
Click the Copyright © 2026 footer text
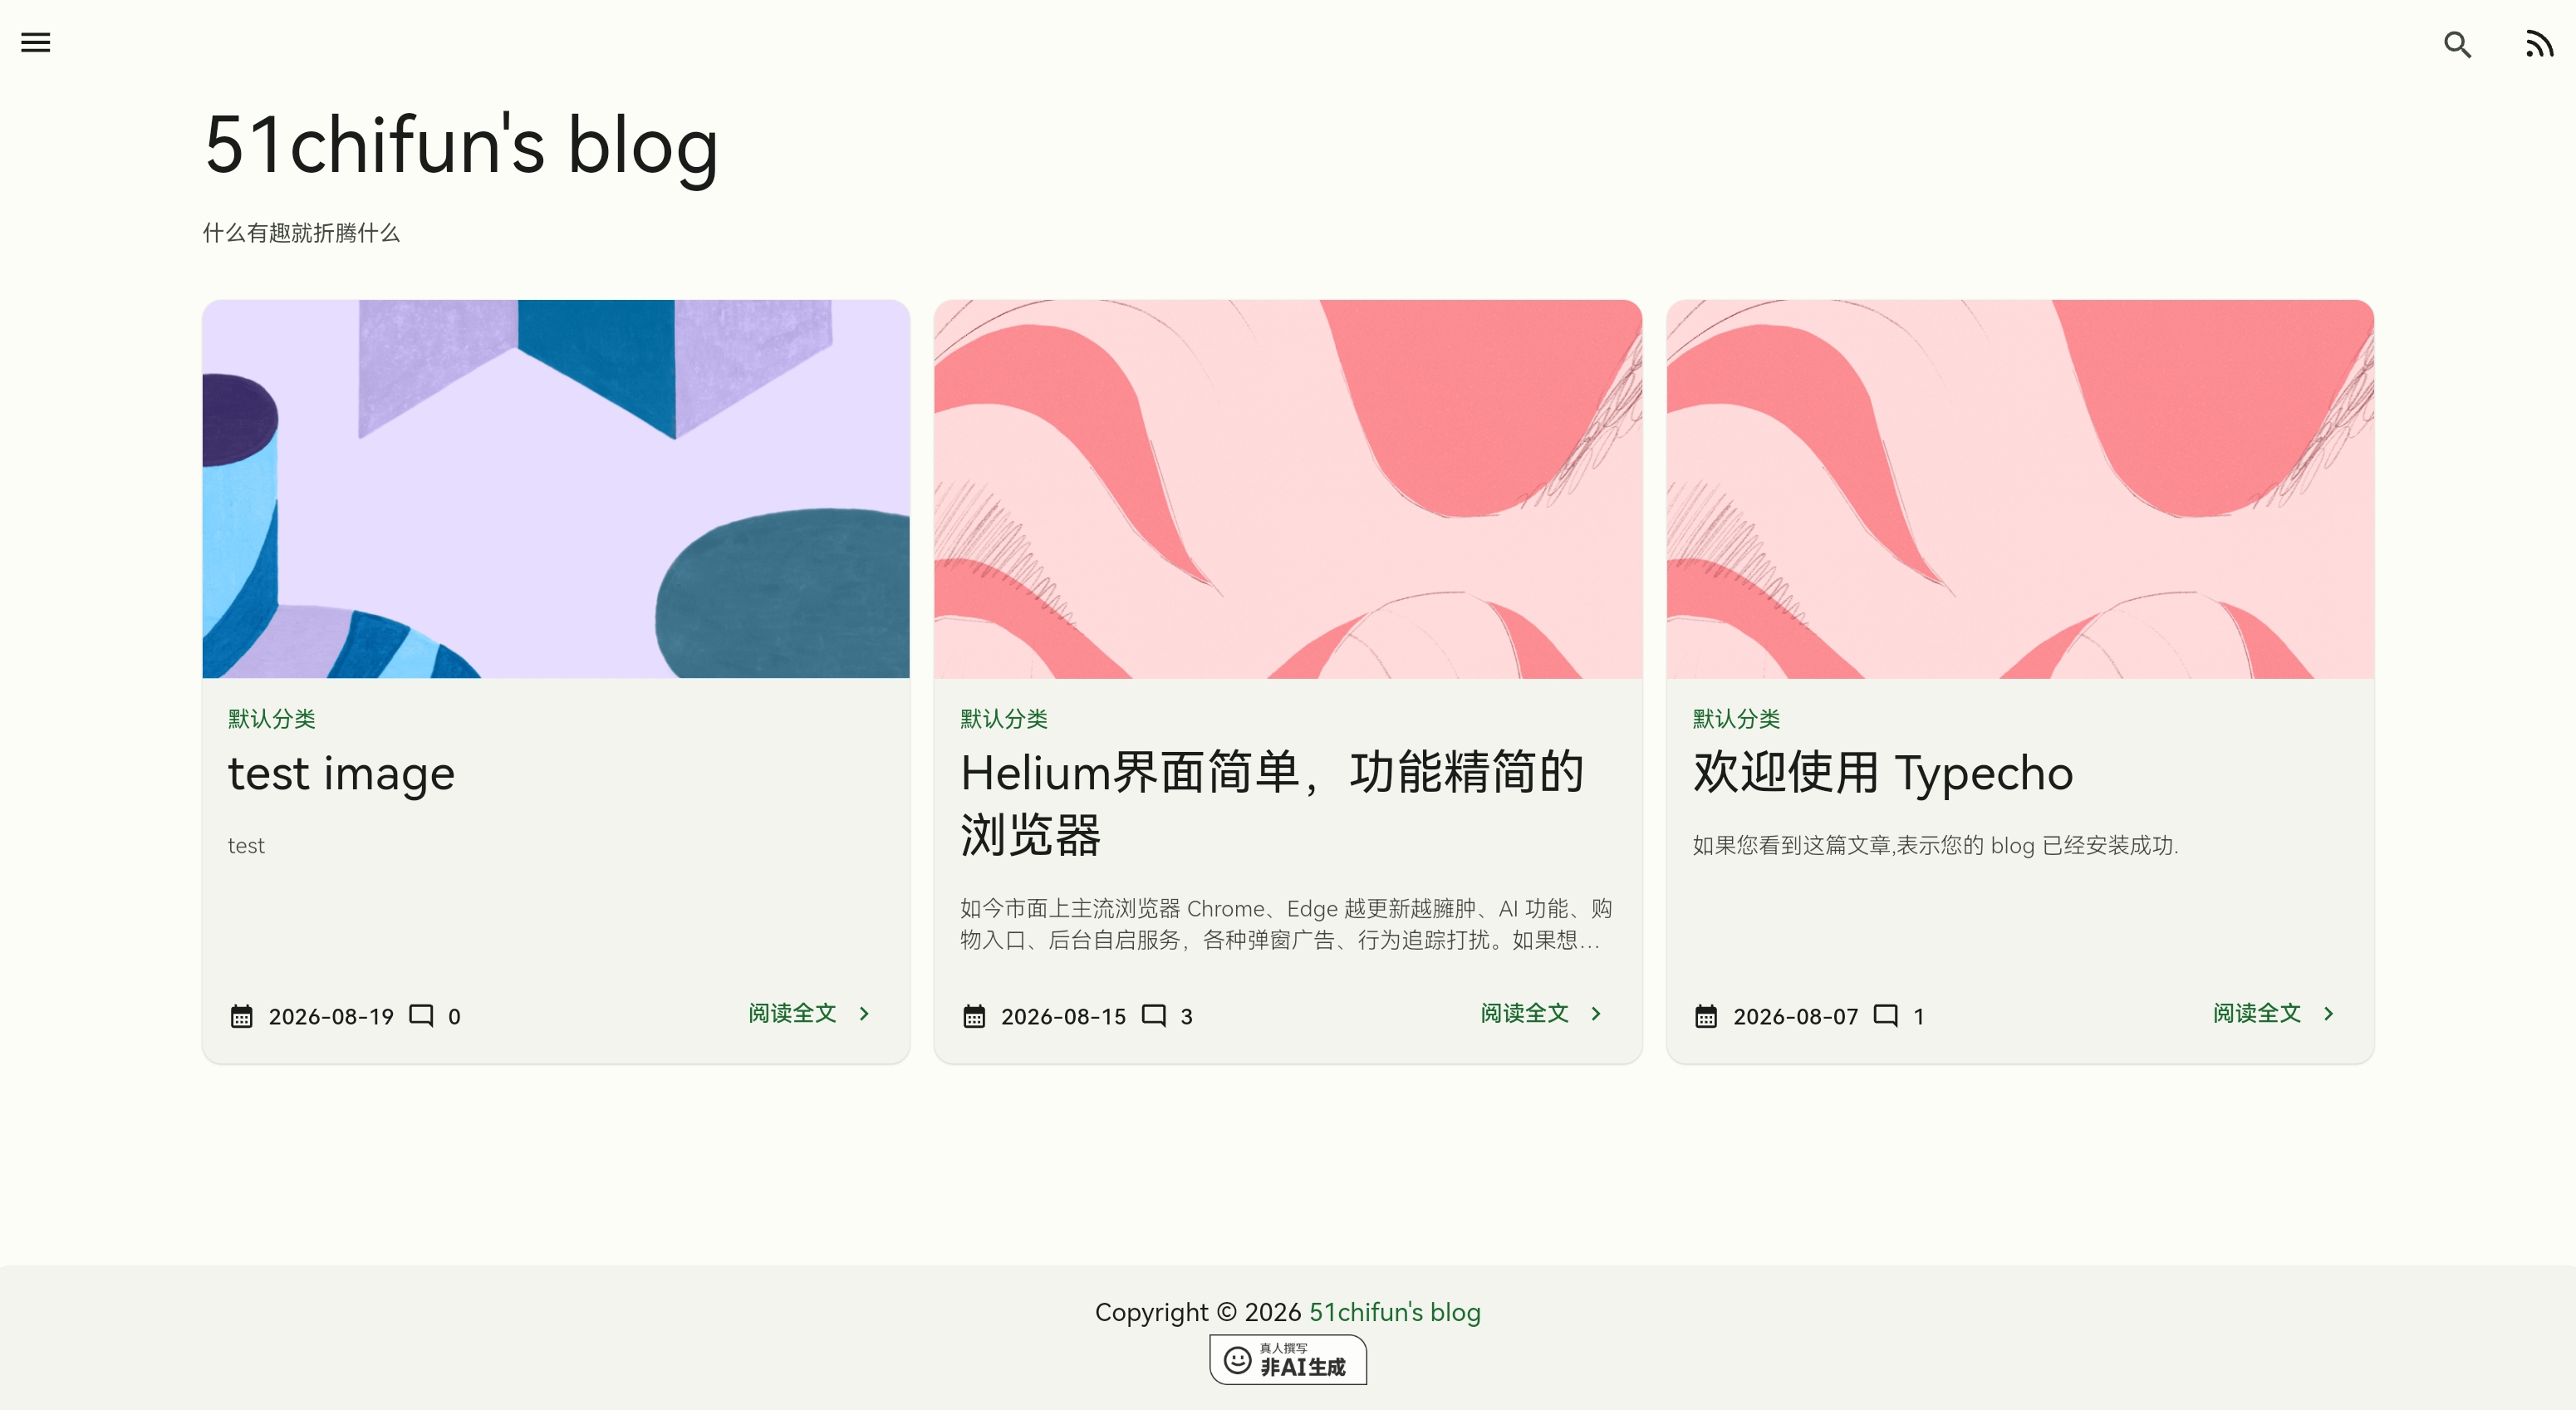coord(1198,1312)
